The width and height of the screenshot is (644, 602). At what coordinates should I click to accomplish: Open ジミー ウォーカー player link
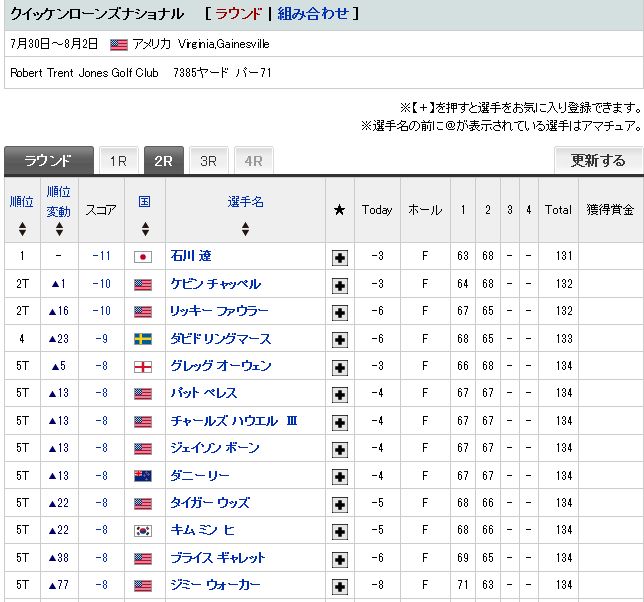click(215, 585)
